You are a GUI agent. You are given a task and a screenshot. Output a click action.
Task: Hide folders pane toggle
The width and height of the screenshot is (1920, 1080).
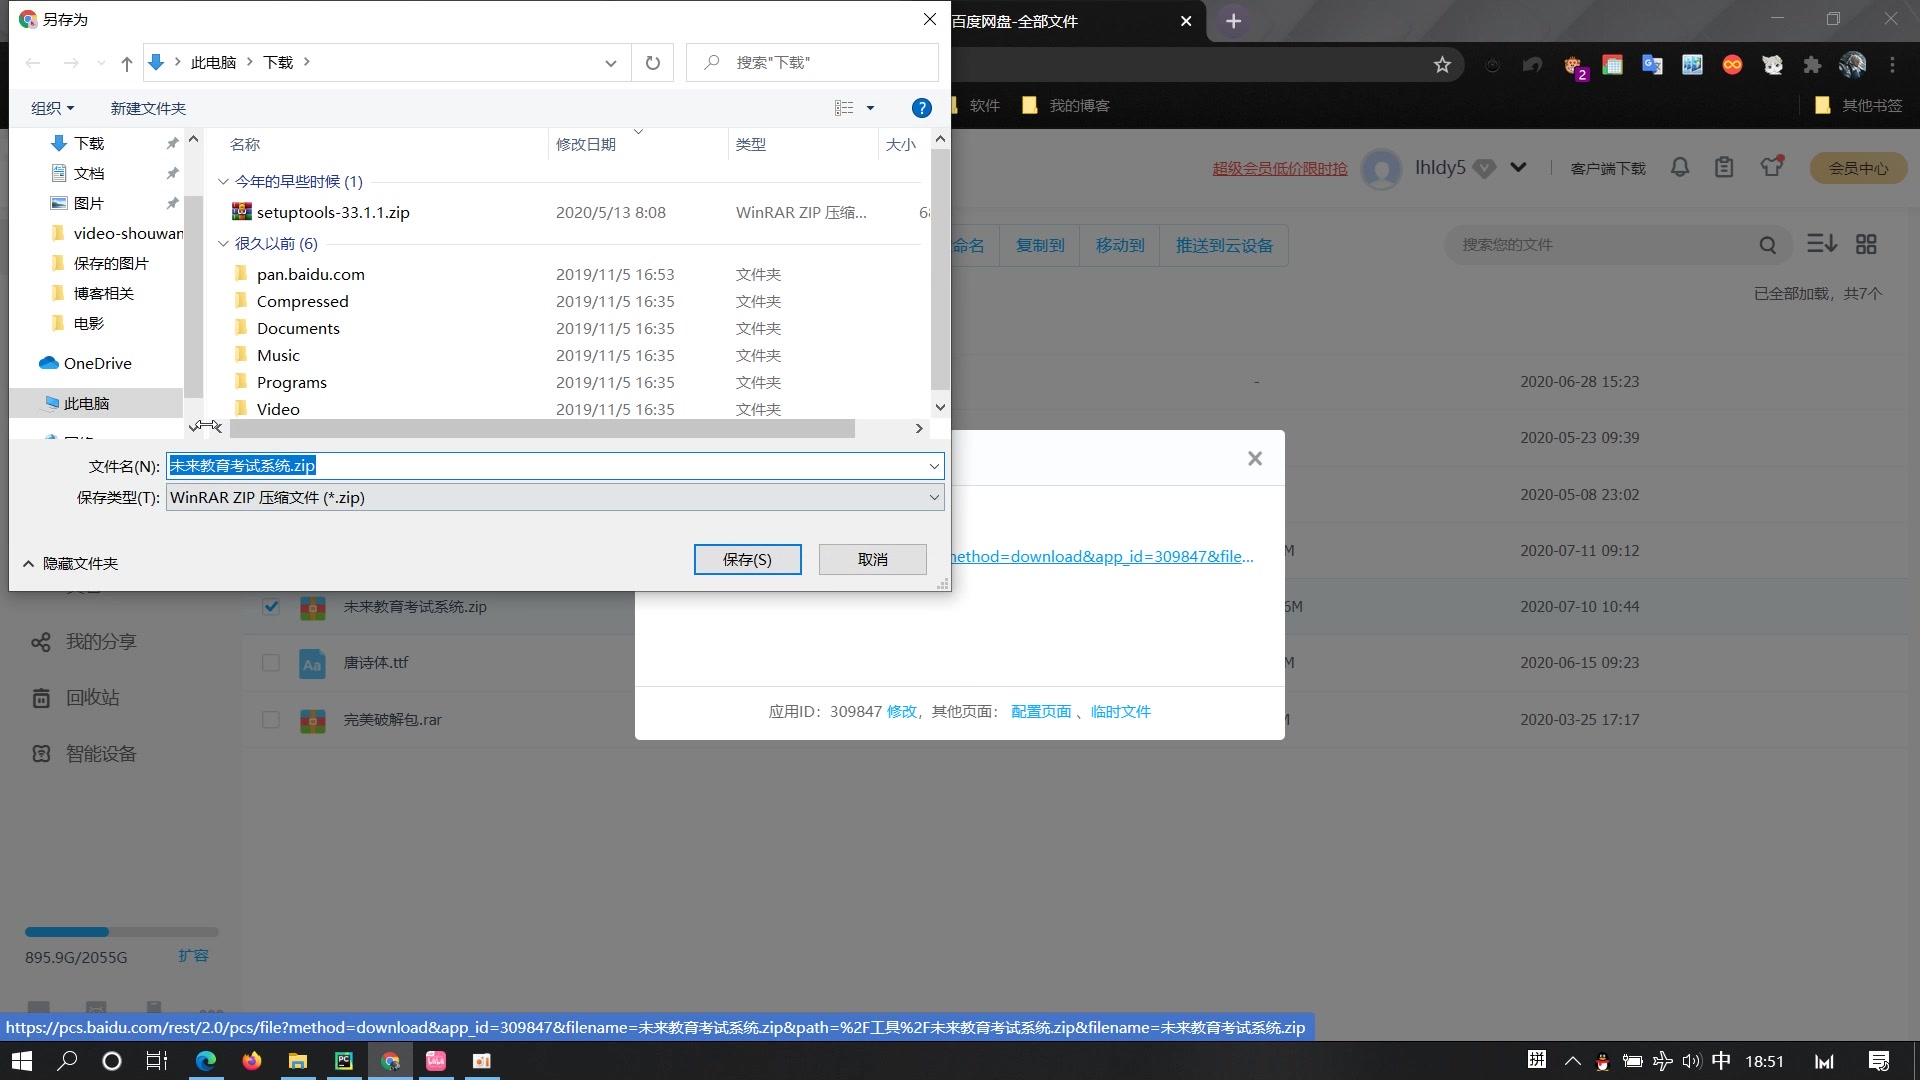pyautogui.click(x=70, y=563)
